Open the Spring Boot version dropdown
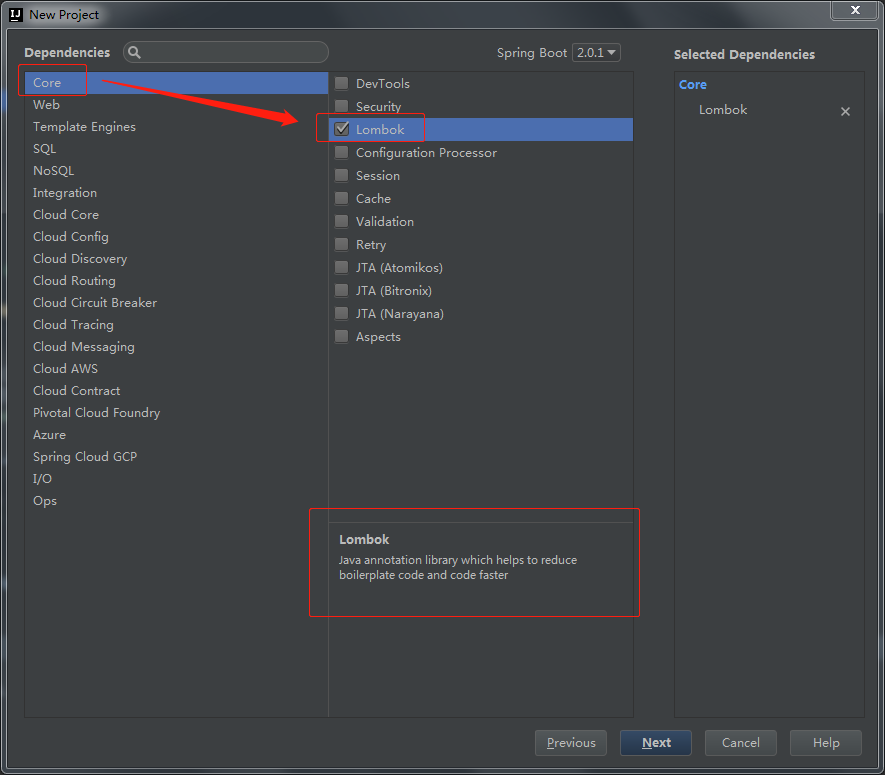The height and width of the screenshot is (775, 885). click(596, 52)
